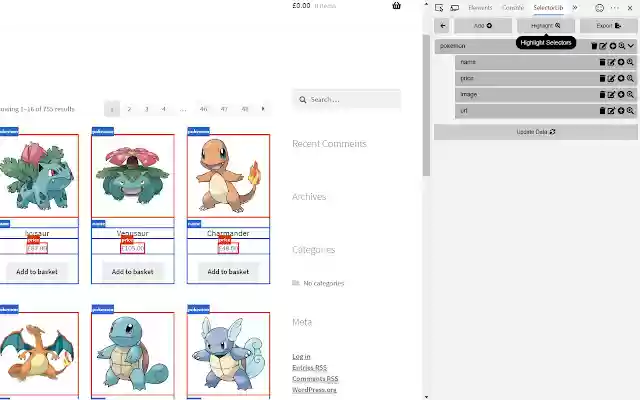Open the Elements tab in DevTools

[x=480, y=8]
